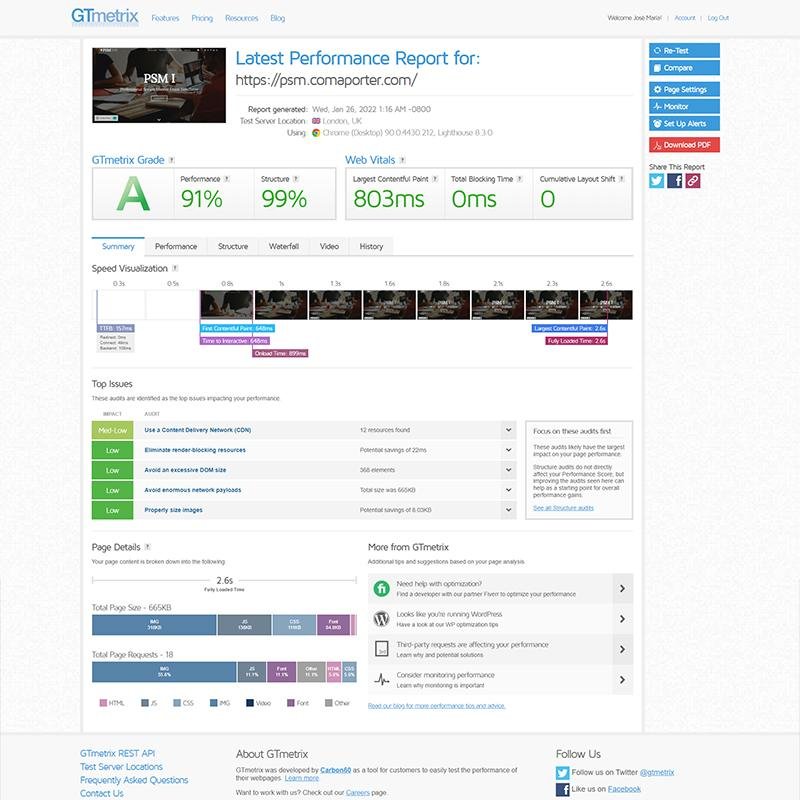This screenshot has height=800, width=800.
Task: Click help icon next to Page Details
Action: 147,547
